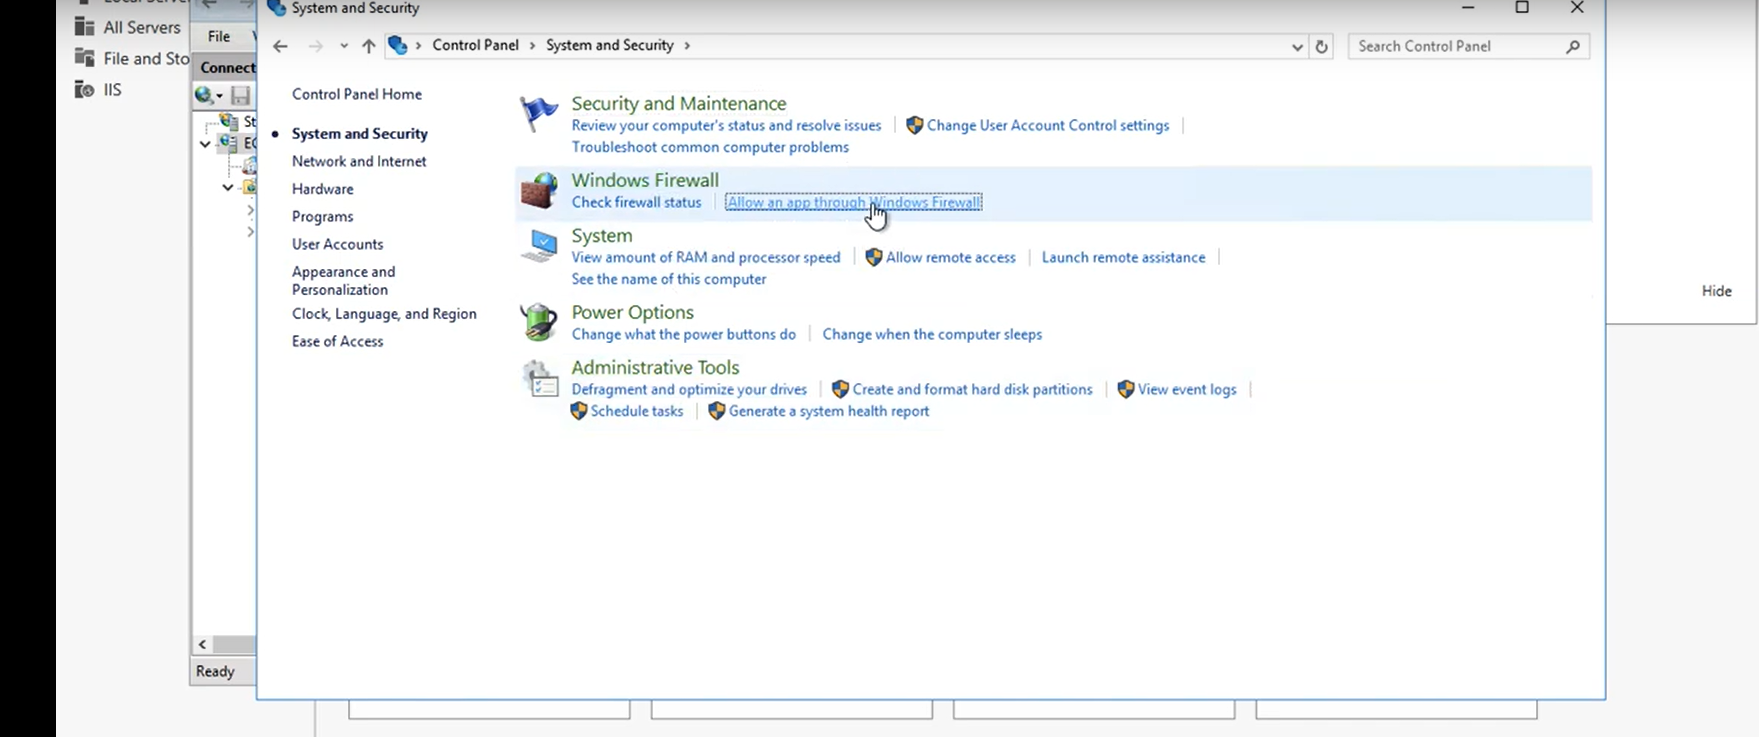Click Generate a system health report
Image resolution: width=1759 pixels, height=737 pixels.
tap(829, 411)
